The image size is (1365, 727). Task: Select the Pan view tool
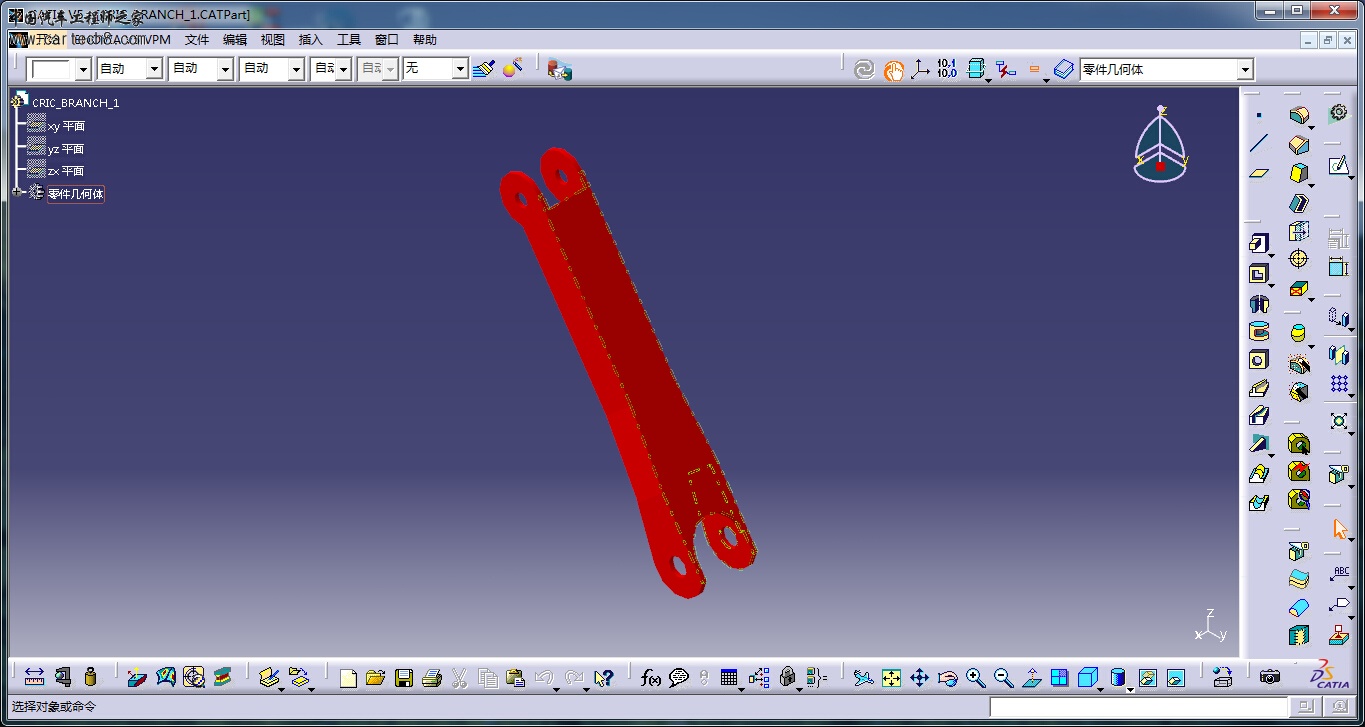coord(919,678)
